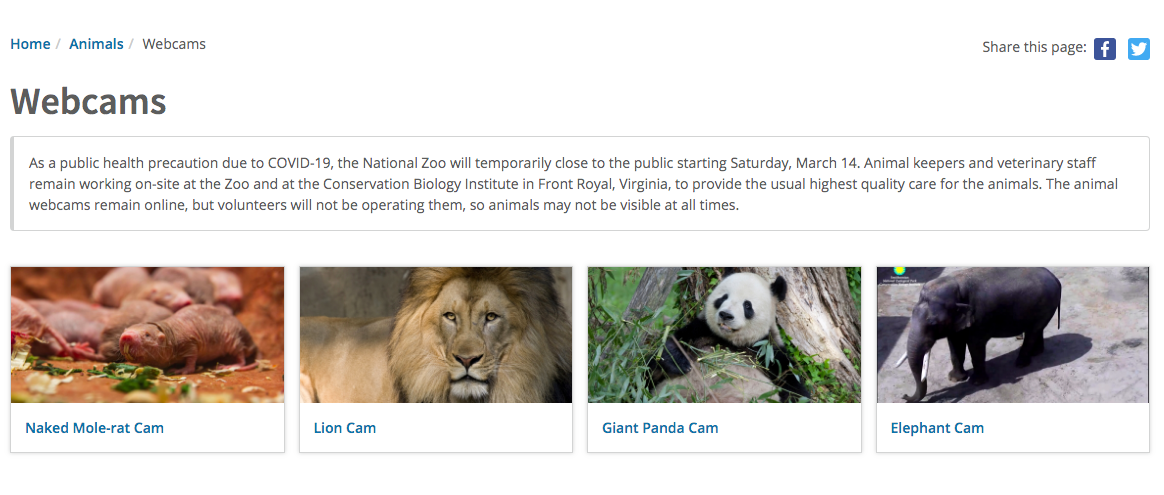
Task: Click the slash separator after Animals
Action: coord(131,44)
